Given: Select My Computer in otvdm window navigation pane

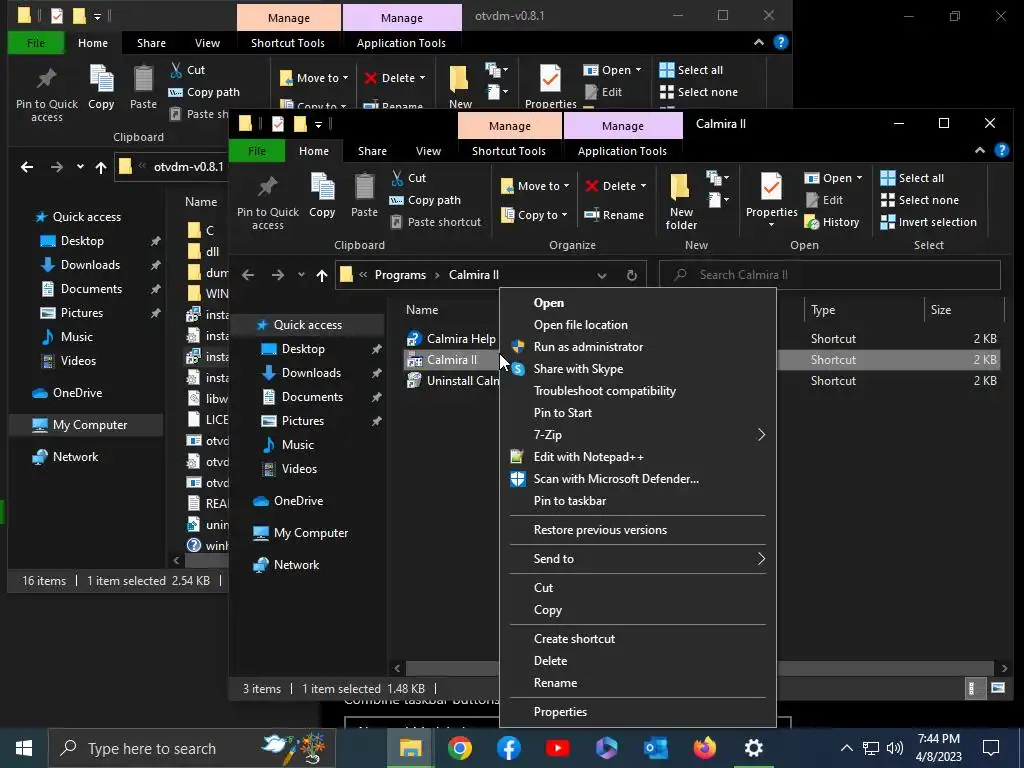Looking at the screenshot, I should [90, 425].
